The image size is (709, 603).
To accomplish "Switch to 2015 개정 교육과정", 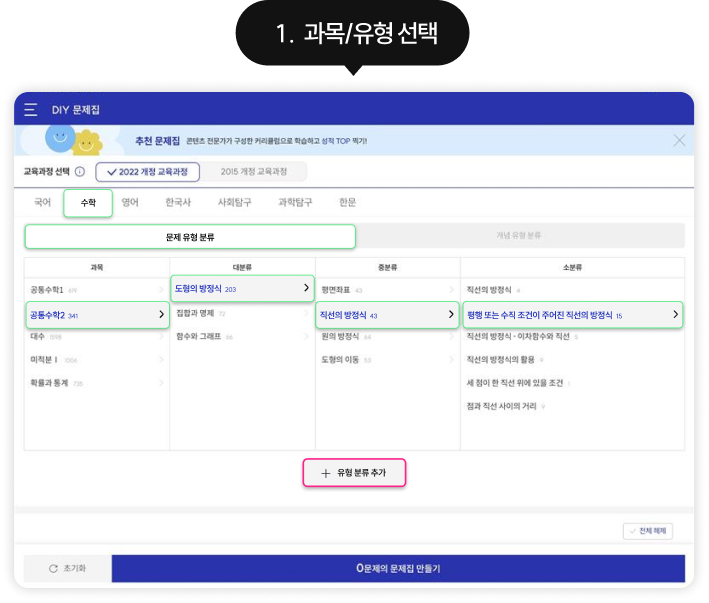I will 255,172.
